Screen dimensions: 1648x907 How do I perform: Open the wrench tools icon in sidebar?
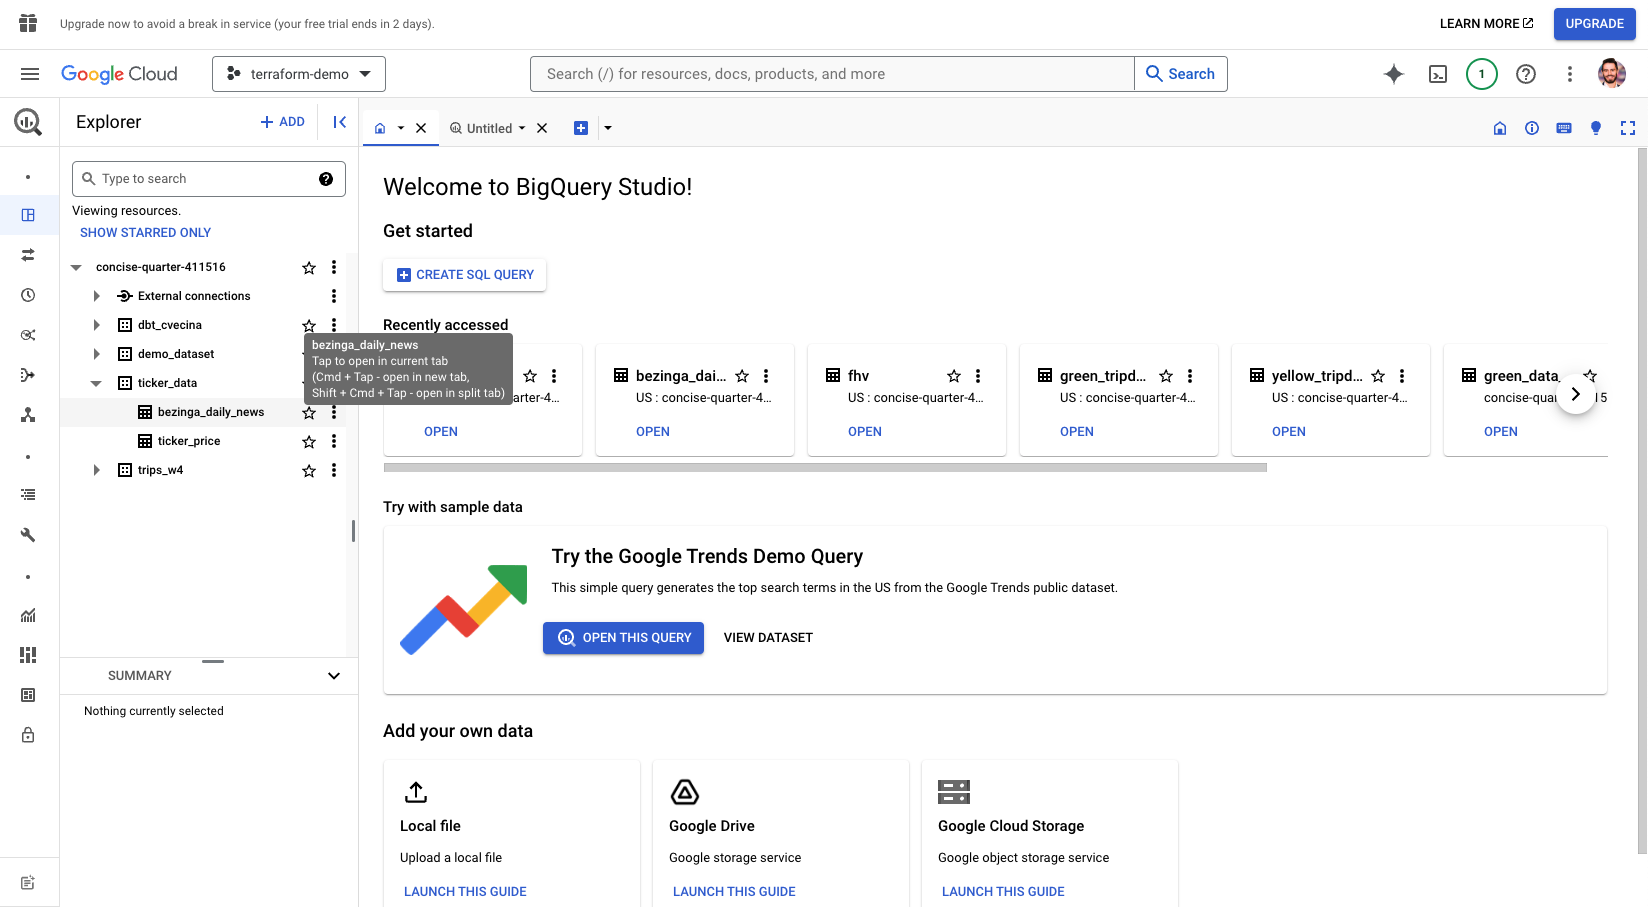coord(28,535)
